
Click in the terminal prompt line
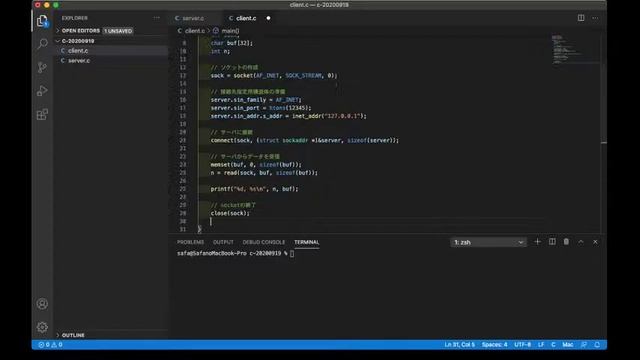[236, 253]
